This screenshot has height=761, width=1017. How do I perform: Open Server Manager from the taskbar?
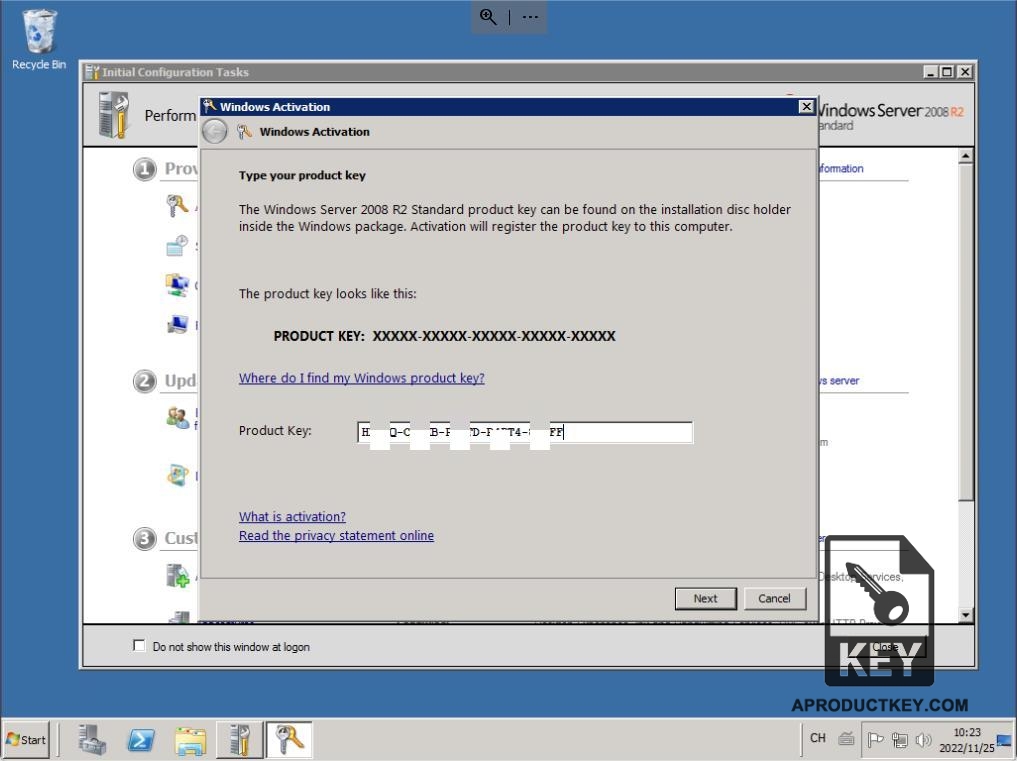pos(91,740)
